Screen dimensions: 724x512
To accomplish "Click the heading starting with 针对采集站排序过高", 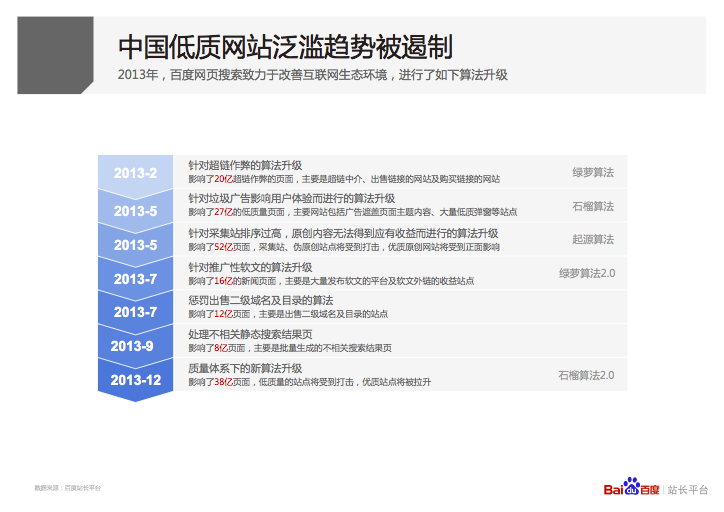I will click(x=343, y=233).
